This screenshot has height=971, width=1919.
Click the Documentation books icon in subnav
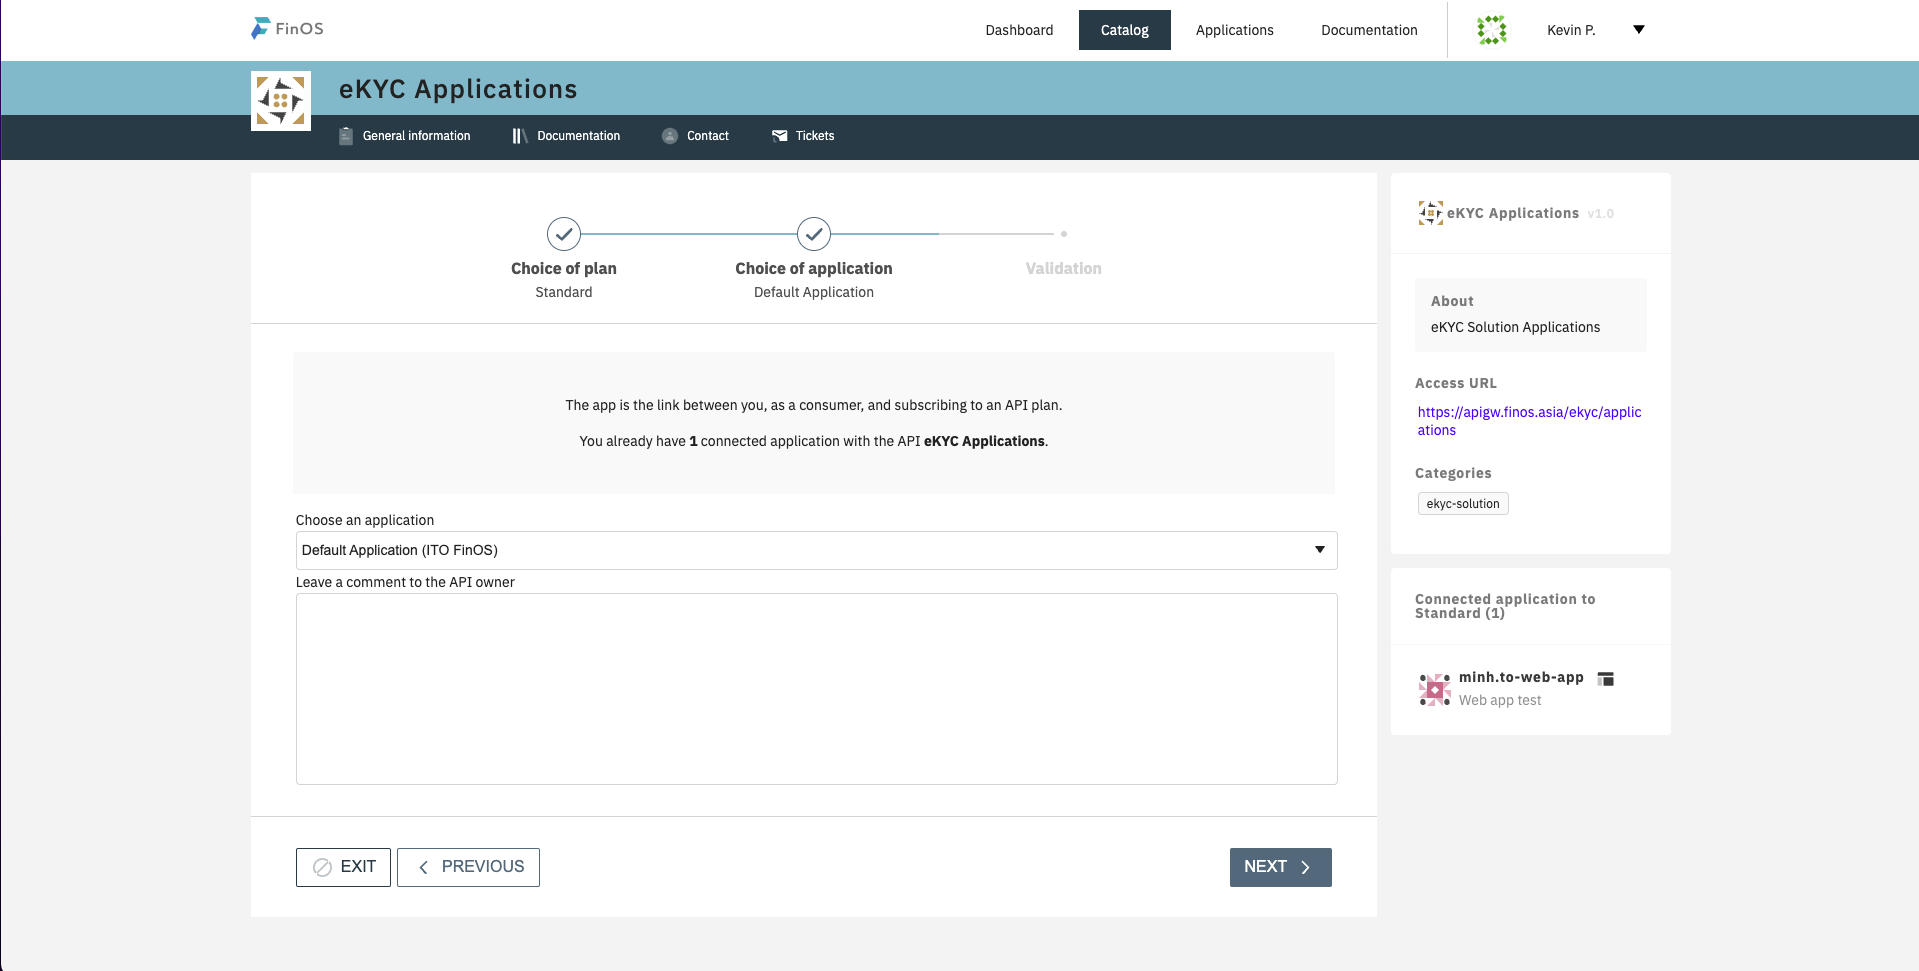tap(520, 136)
